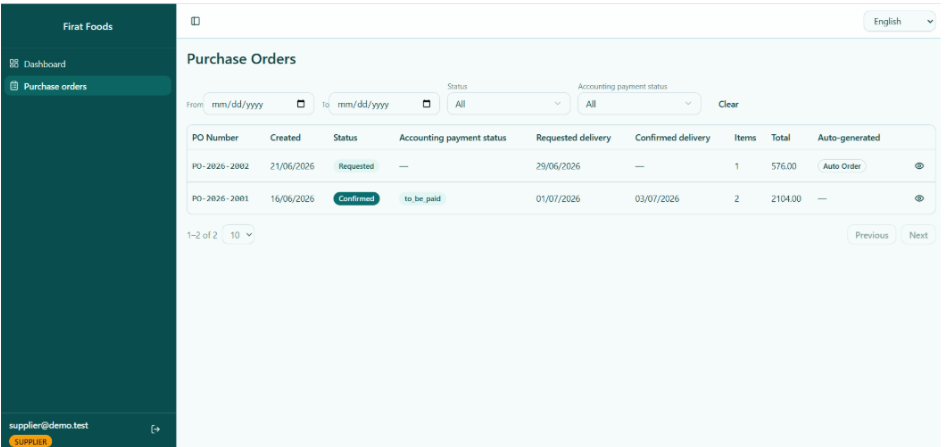Click the Firat Foods title in sidebar
Image resolution: width=945 pixels, height=447 pixels.
tap(88, 27)
